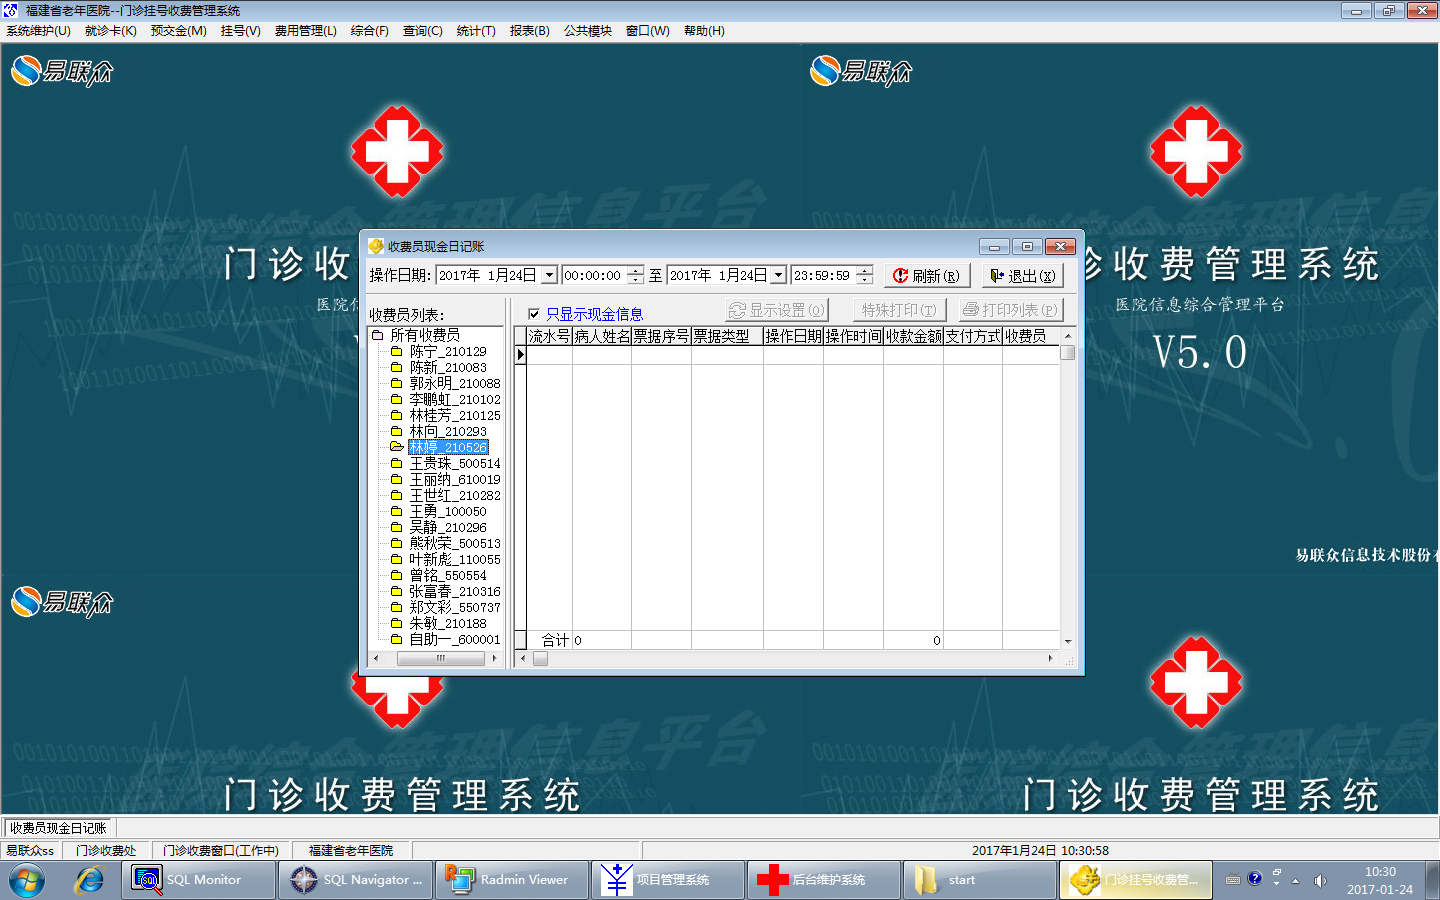This screenshot has width=1440, height=900.
Task: Click the 收款金额 column header
Action: (x=914, y=336)
